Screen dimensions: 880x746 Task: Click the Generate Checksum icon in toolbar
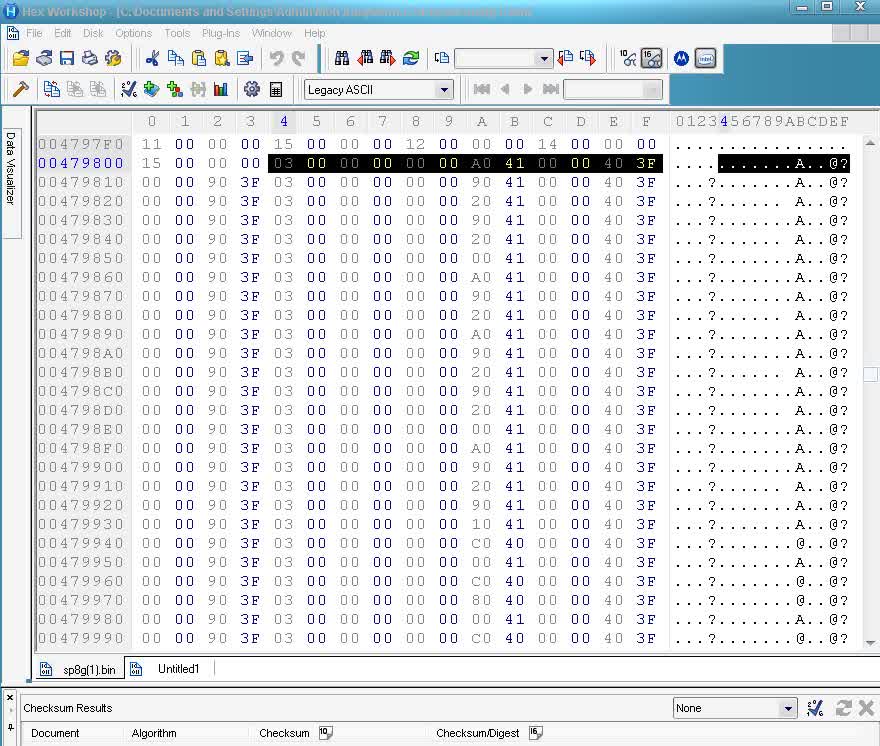tap(129, 90)
